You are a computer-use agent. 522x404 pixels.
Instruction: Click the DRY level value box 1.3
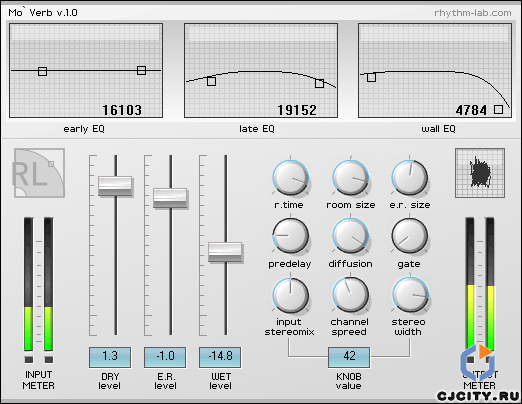coord(110,357)
